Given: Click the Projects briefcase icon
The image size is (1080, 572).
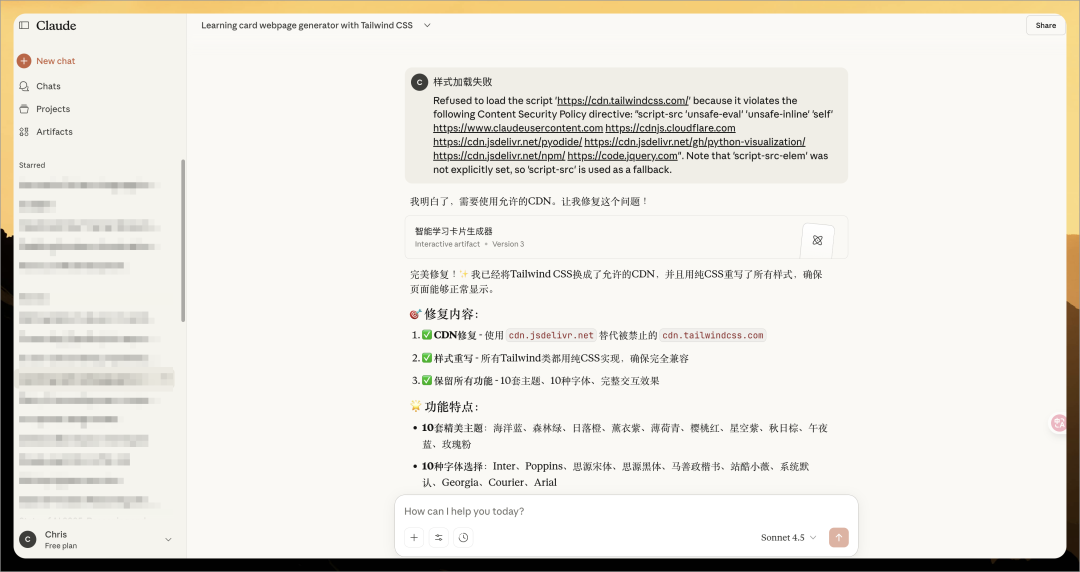Looking at the screenshot, I should (x=24, y=109).
